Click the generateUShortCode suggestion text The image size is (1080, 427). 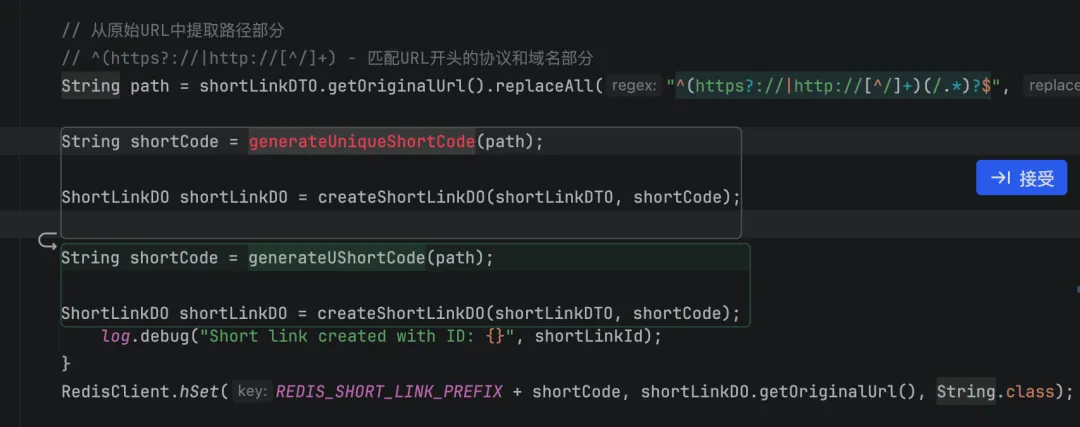click(x=337, y=258)
